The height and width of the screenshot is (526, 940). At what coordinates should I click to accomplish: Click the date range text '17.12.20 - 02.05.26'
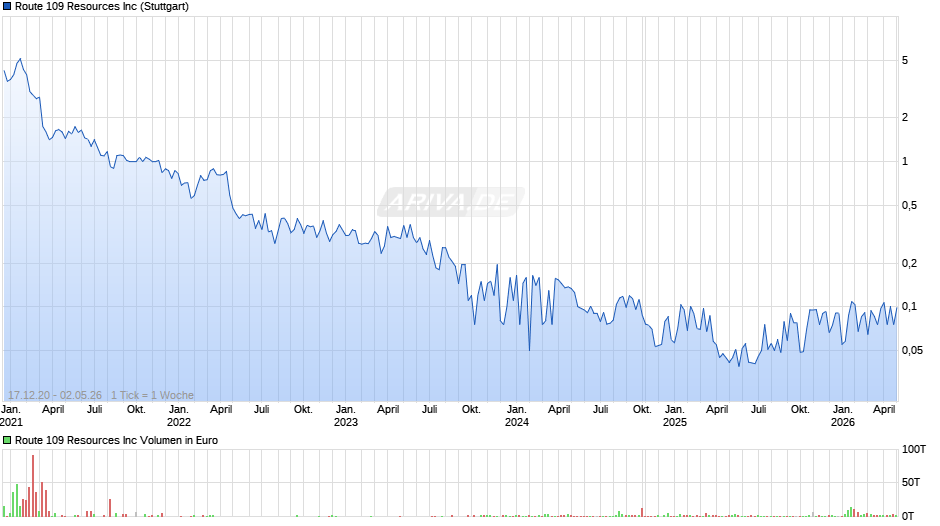point(55,395)
